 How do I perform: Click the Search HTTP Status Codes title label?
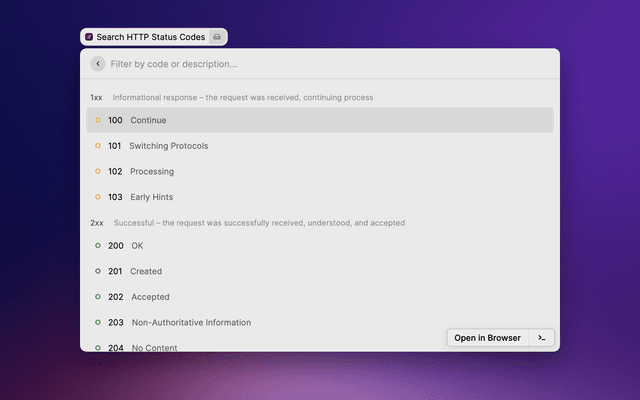pos(150,37)
